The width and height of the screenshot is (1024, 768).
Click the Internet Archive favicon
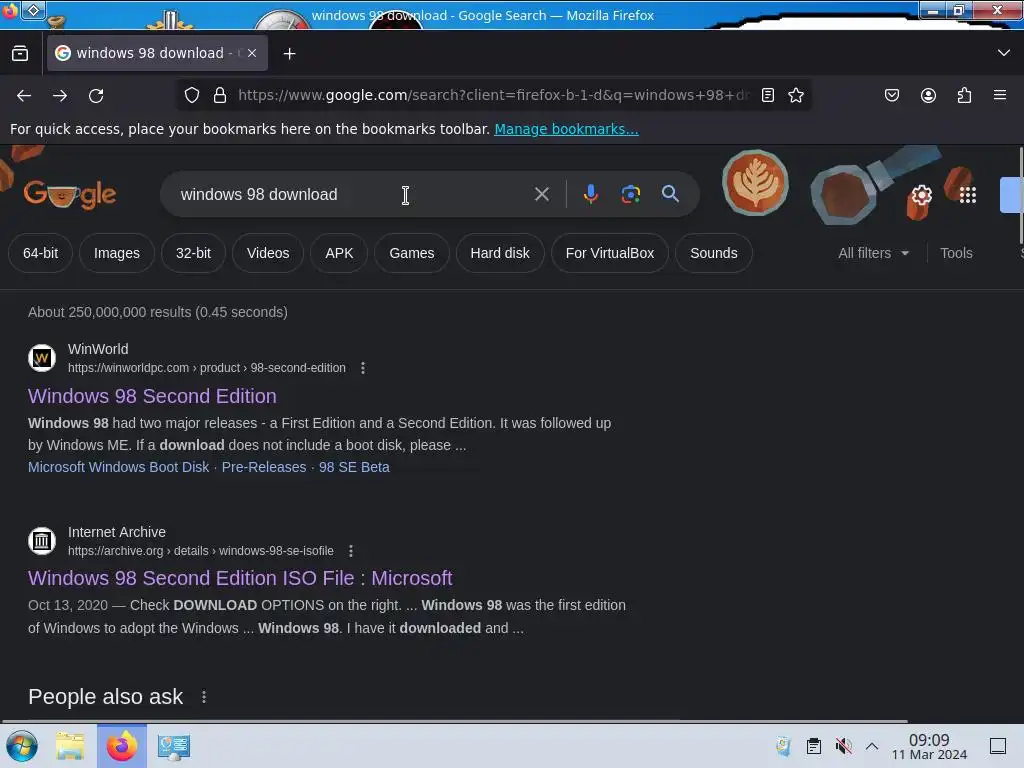pos(42,541)
